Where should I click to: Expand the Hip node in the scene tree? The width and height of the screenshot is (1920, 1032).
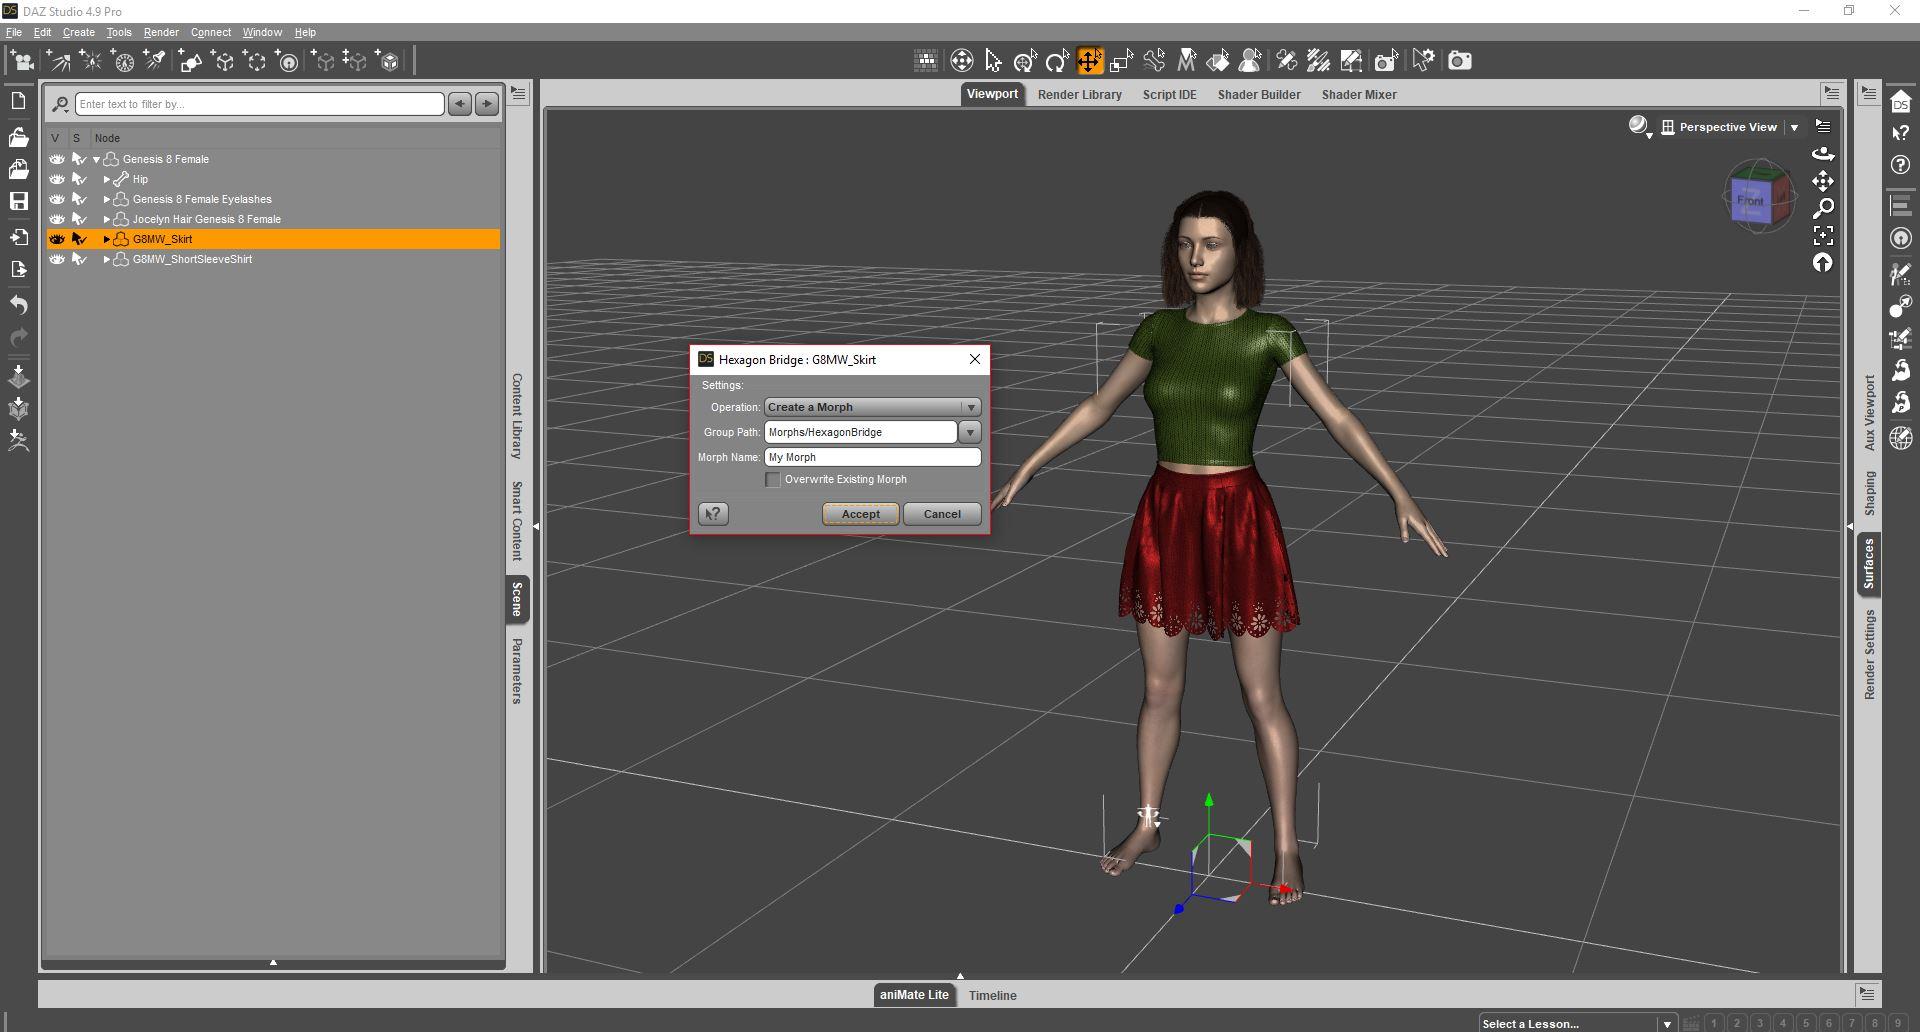click(107, 180)
